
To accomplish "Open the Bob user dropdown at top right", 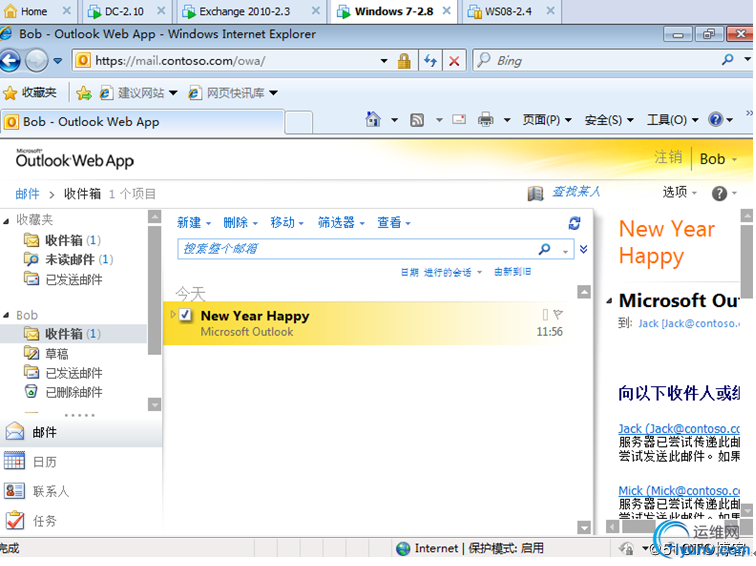I will [x=718, y=159].
